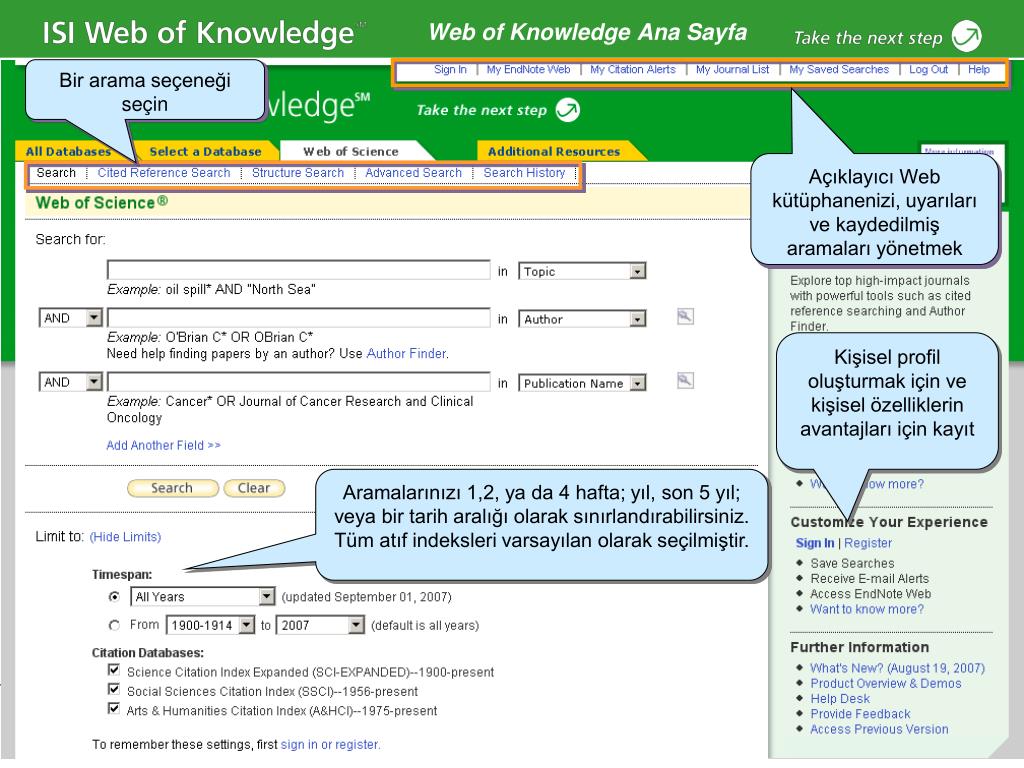
Task: Click Sign In in the top navigation
Action: coord(450,69)
